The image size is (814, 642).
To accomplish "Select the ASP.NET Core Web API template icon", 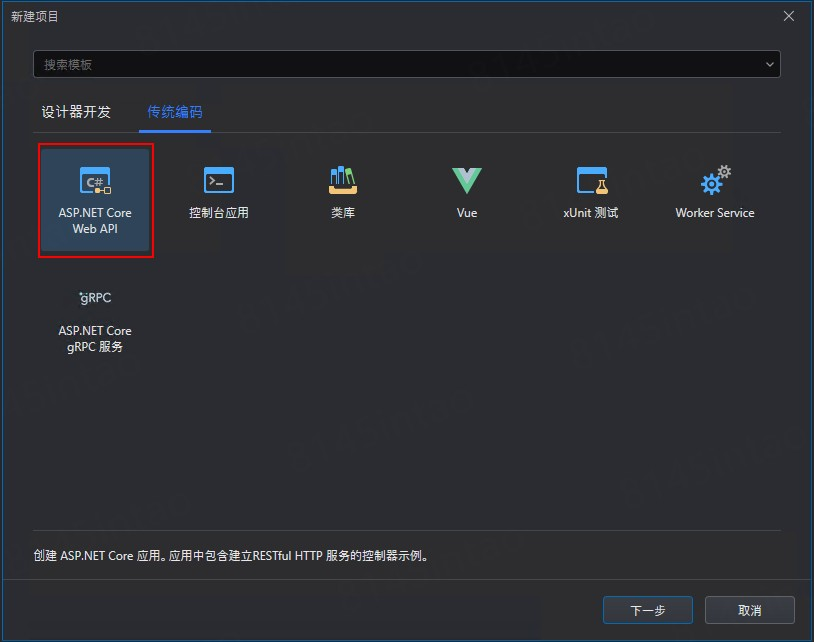I will (x=95, y=180).
